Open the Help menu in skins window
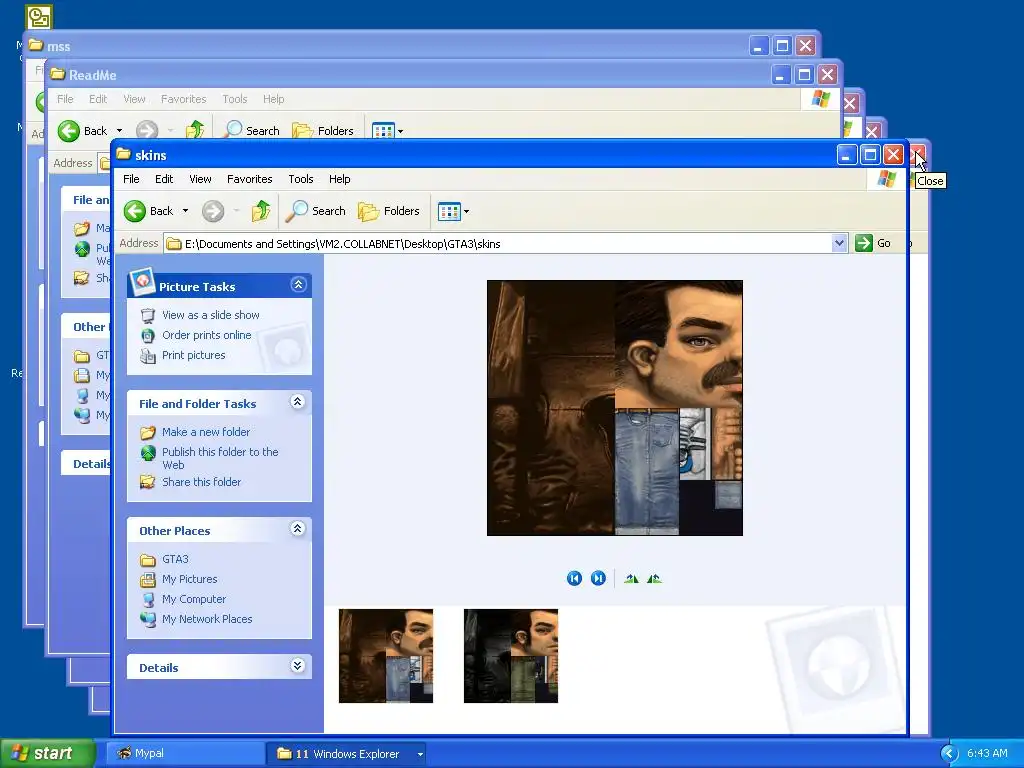1024x768 pixels. click(x=340, y=179)
